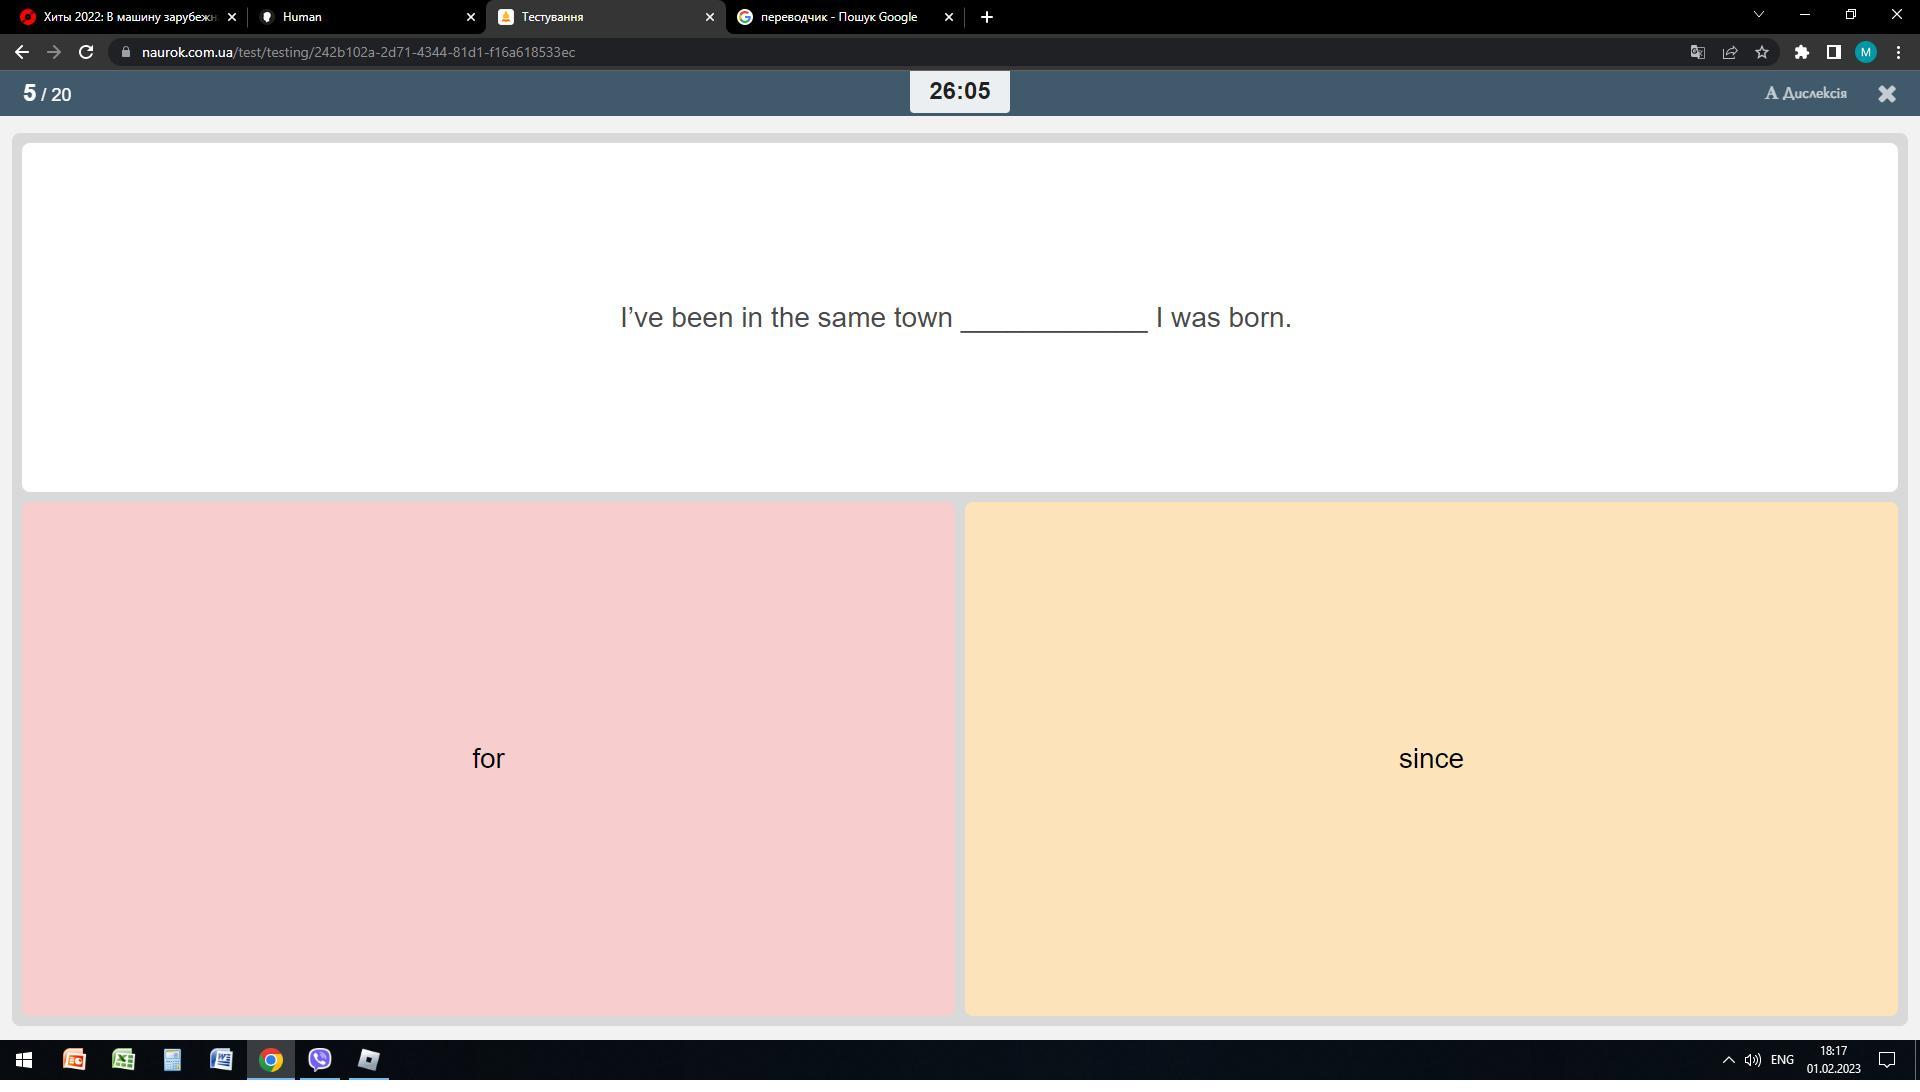Switch to the переводчик Google tab
Viewport: 1920px width, 1092px height.
(838, 17)
